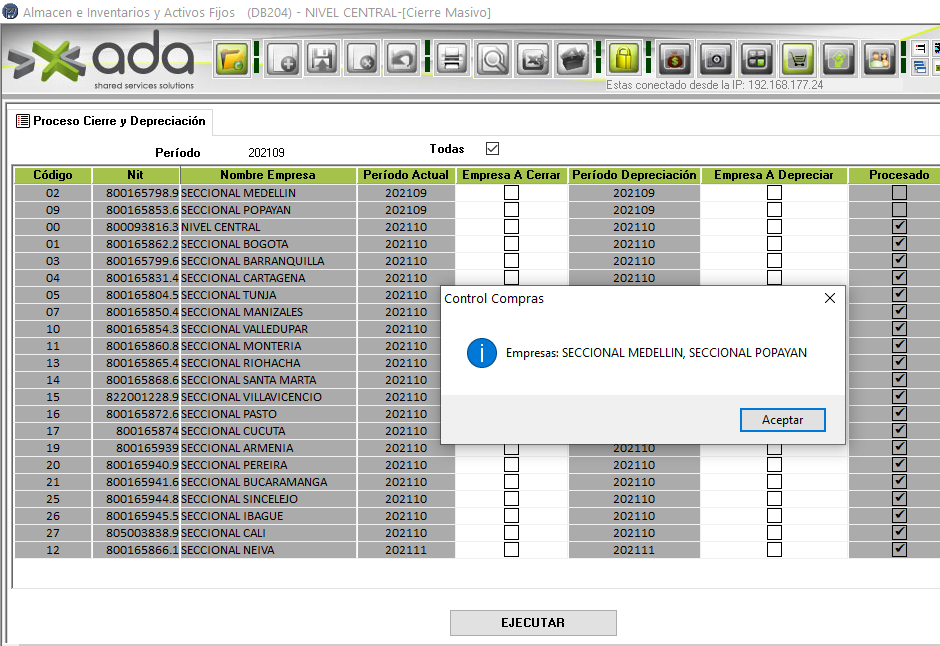Close the Control Compras dialog with X
Screen dimensions: 940x646
pyautogui.click(x=829, y=298)
